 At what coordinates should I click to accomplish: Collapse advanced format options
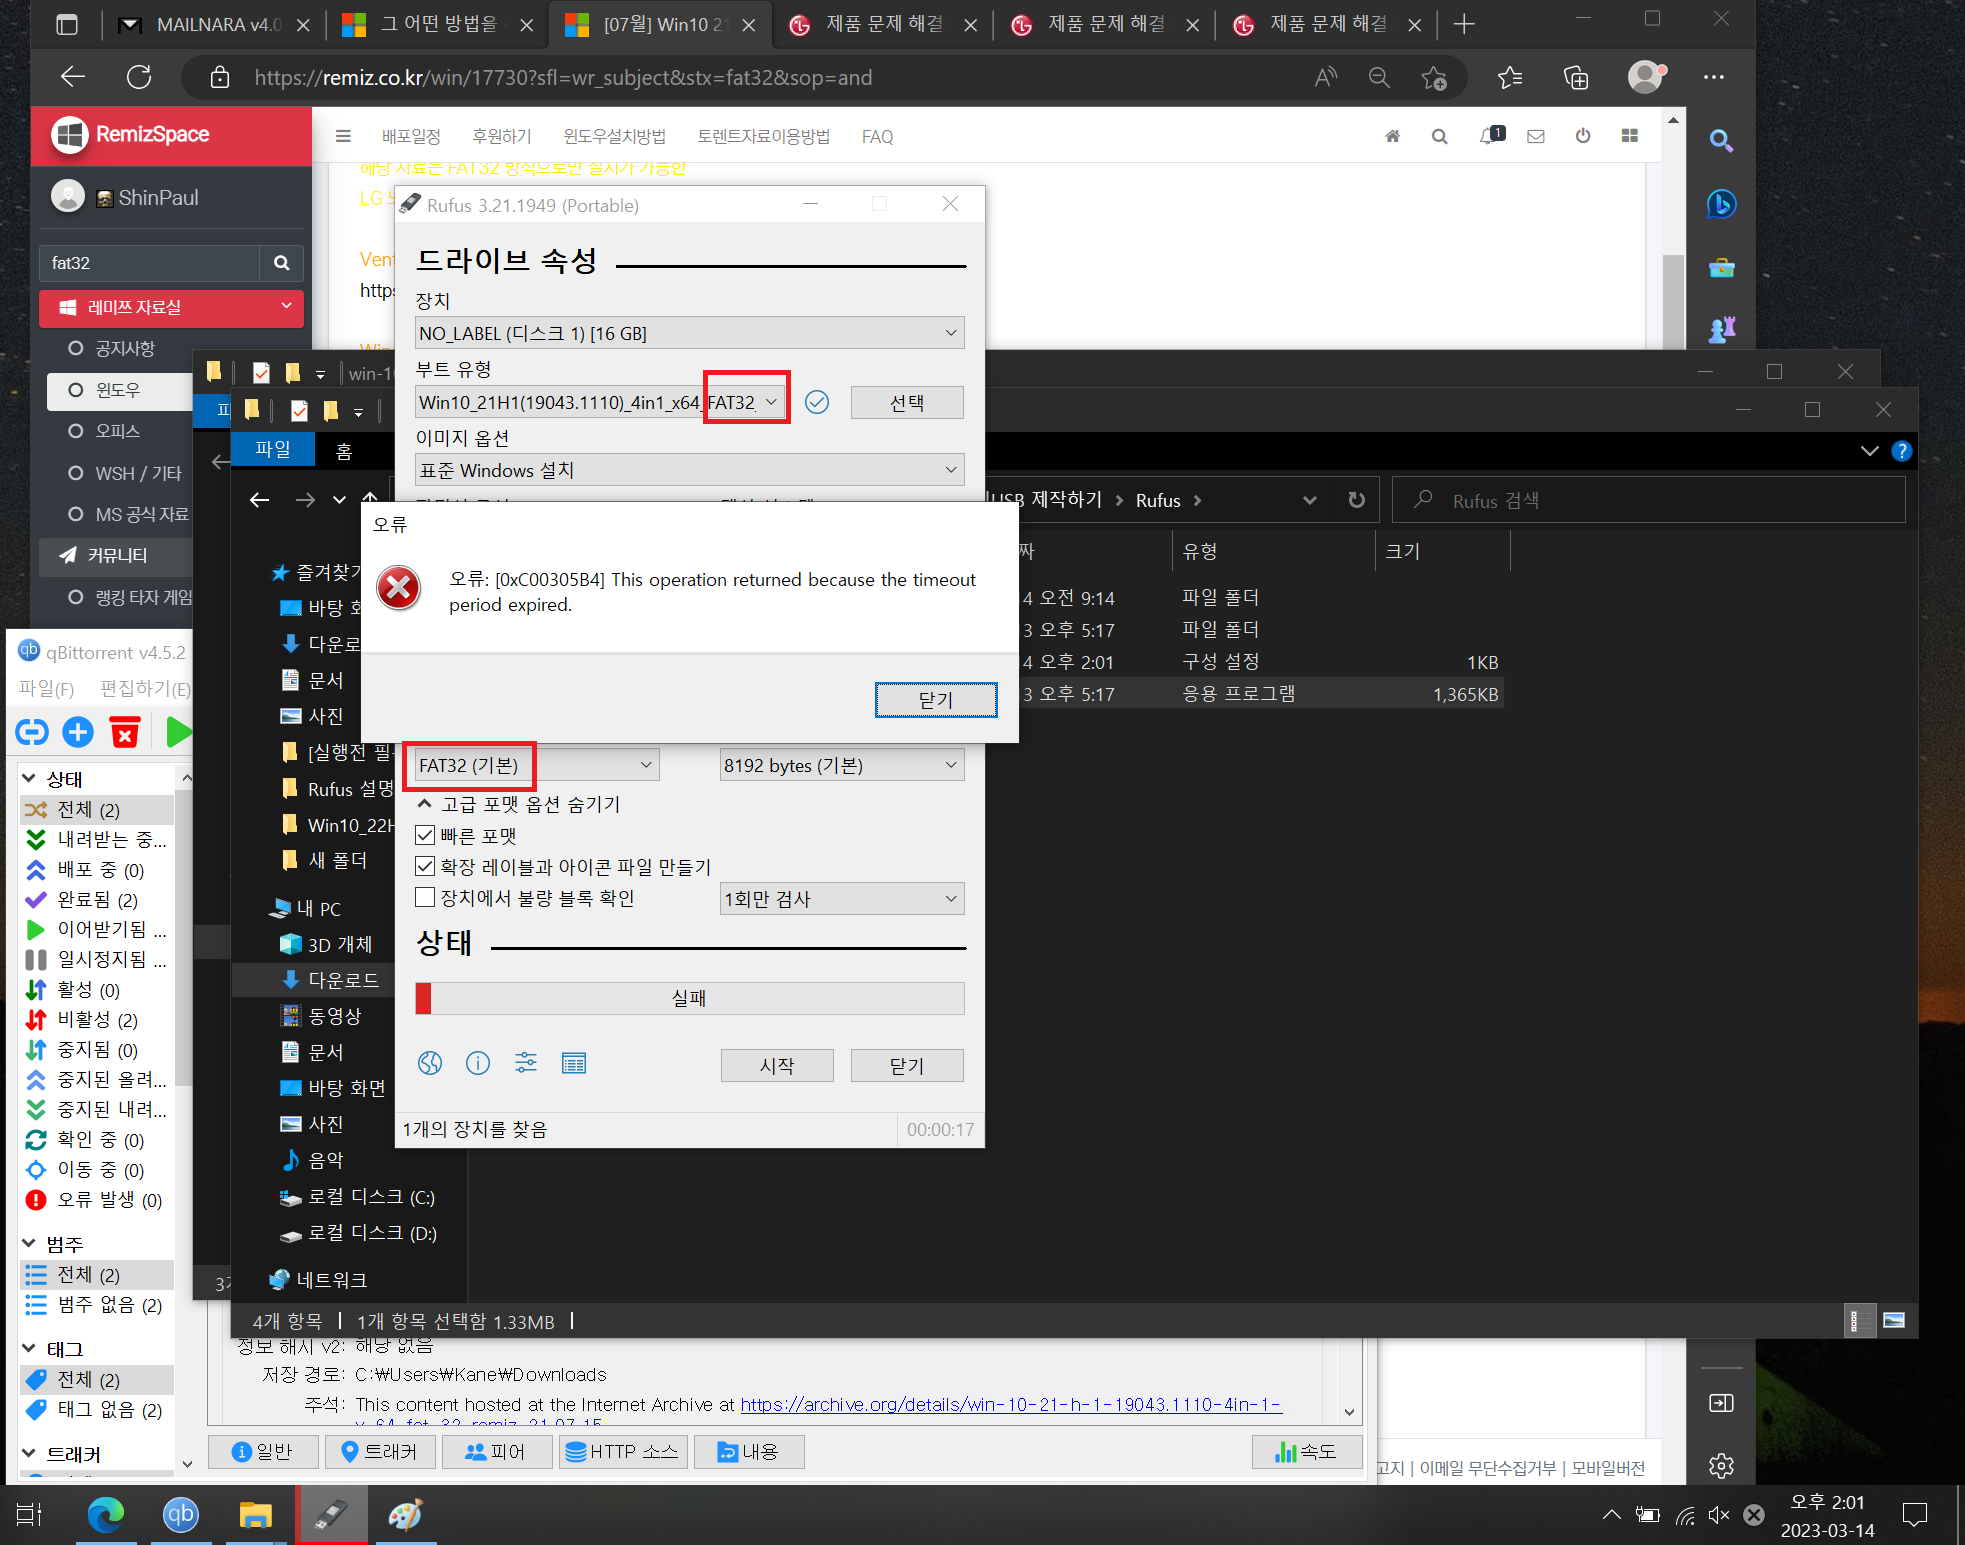point(519,804)
